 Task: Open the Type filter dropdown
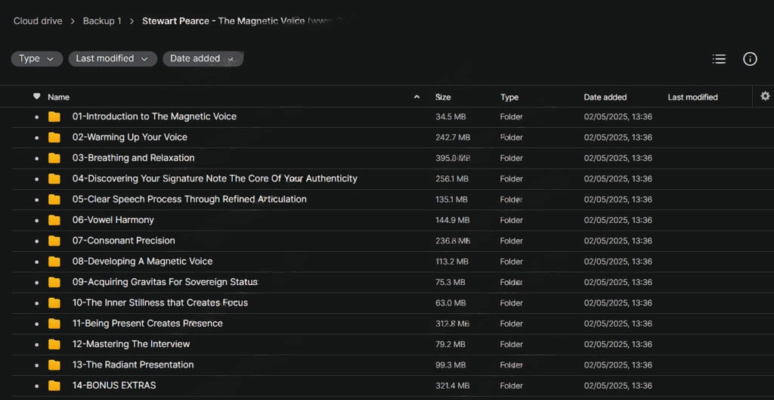[37, 59]
